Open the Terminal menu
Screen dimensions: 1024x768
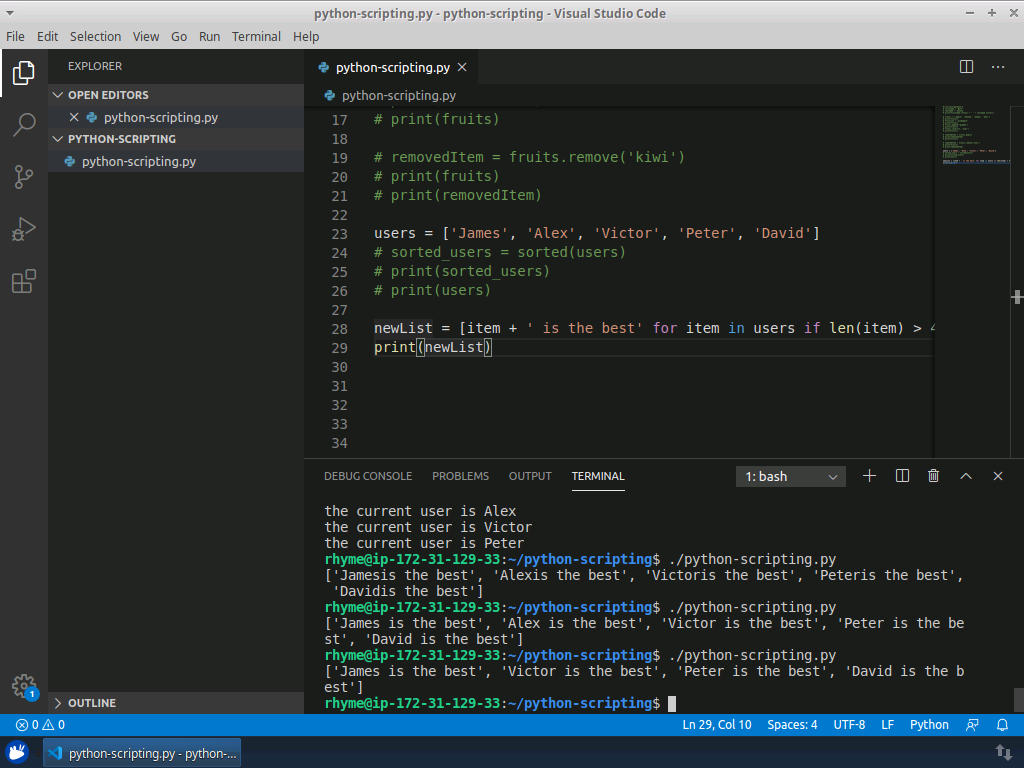pos(256,36)
